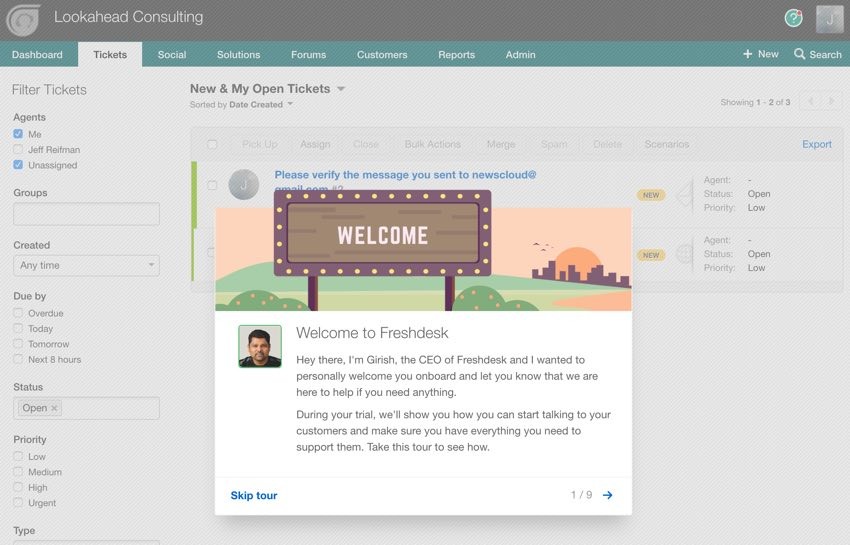Click Skip tour link
Viewport: 850px width, 545px height.
[x=254, y=495]
